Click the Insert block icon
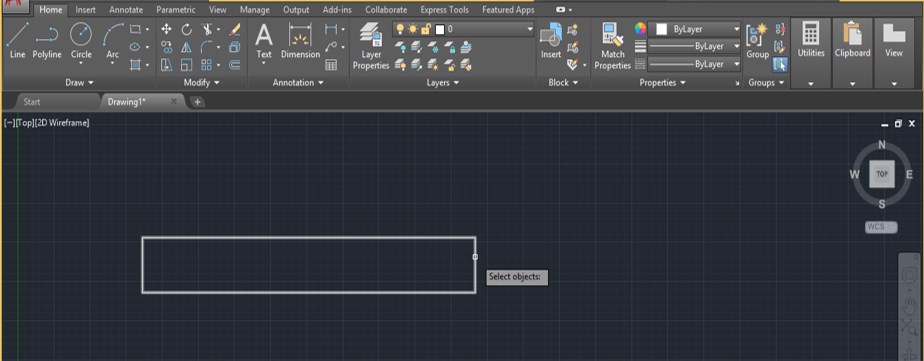This screenshot has height=361, width=924. (551, 41)
